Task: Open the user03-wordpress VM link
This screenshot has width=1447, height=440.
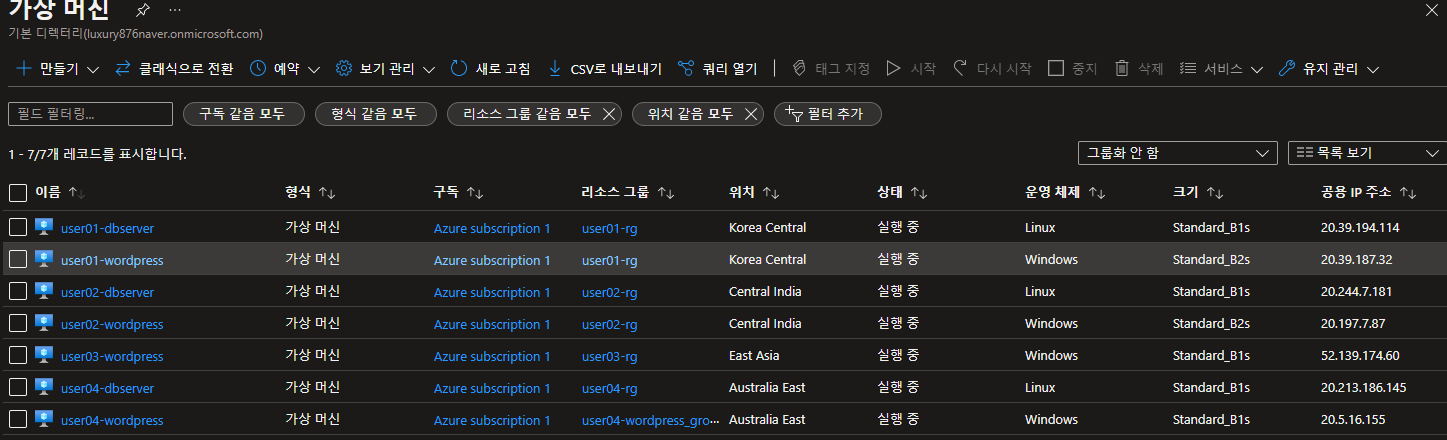Action: (x=112, y=356)
